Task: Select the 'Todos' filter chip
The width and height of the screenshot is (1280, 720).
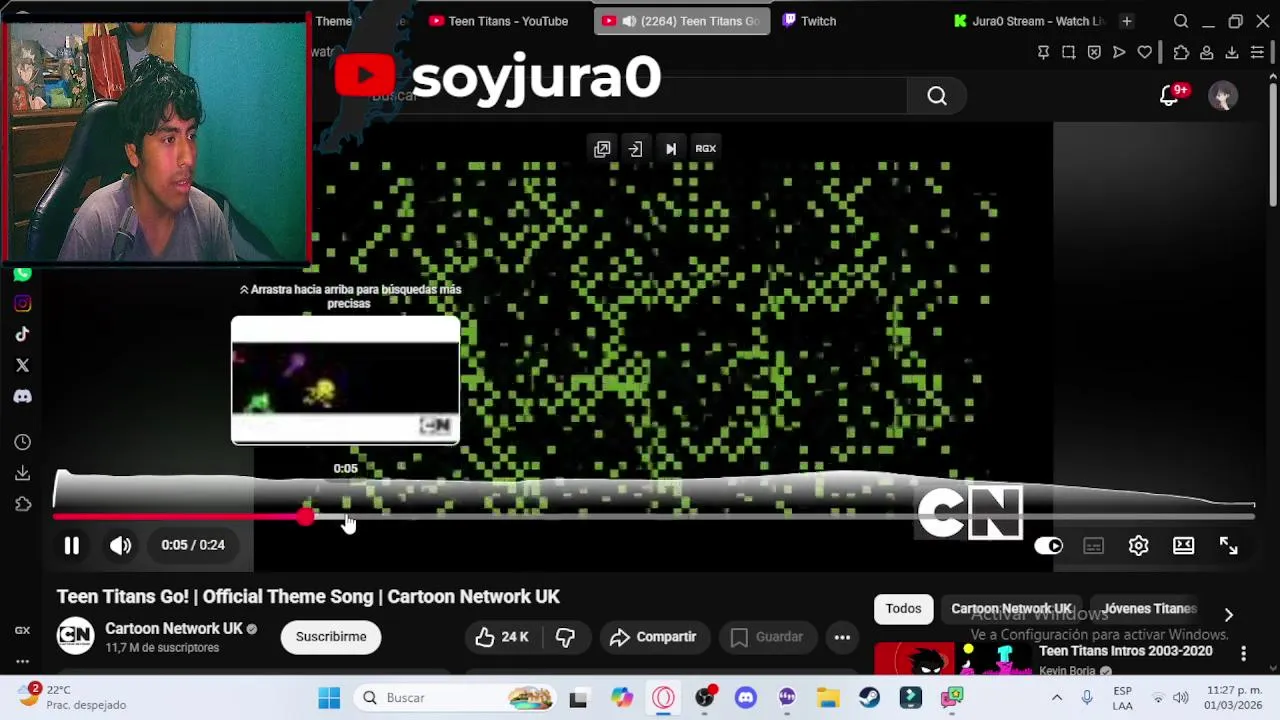Action: click(903, 609)
